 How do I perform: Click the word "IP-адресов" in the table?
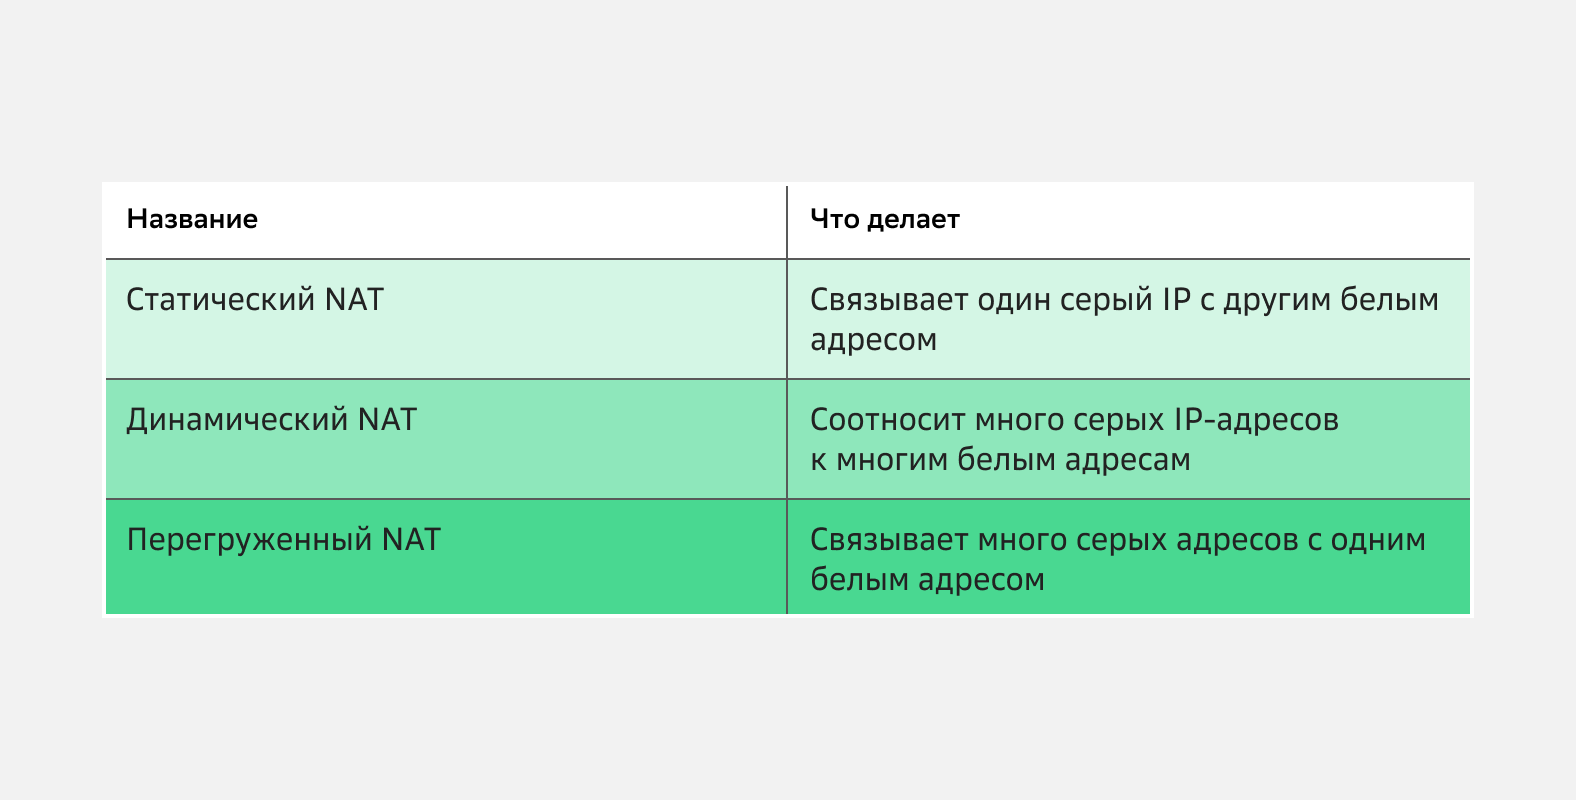[1255, 420]
